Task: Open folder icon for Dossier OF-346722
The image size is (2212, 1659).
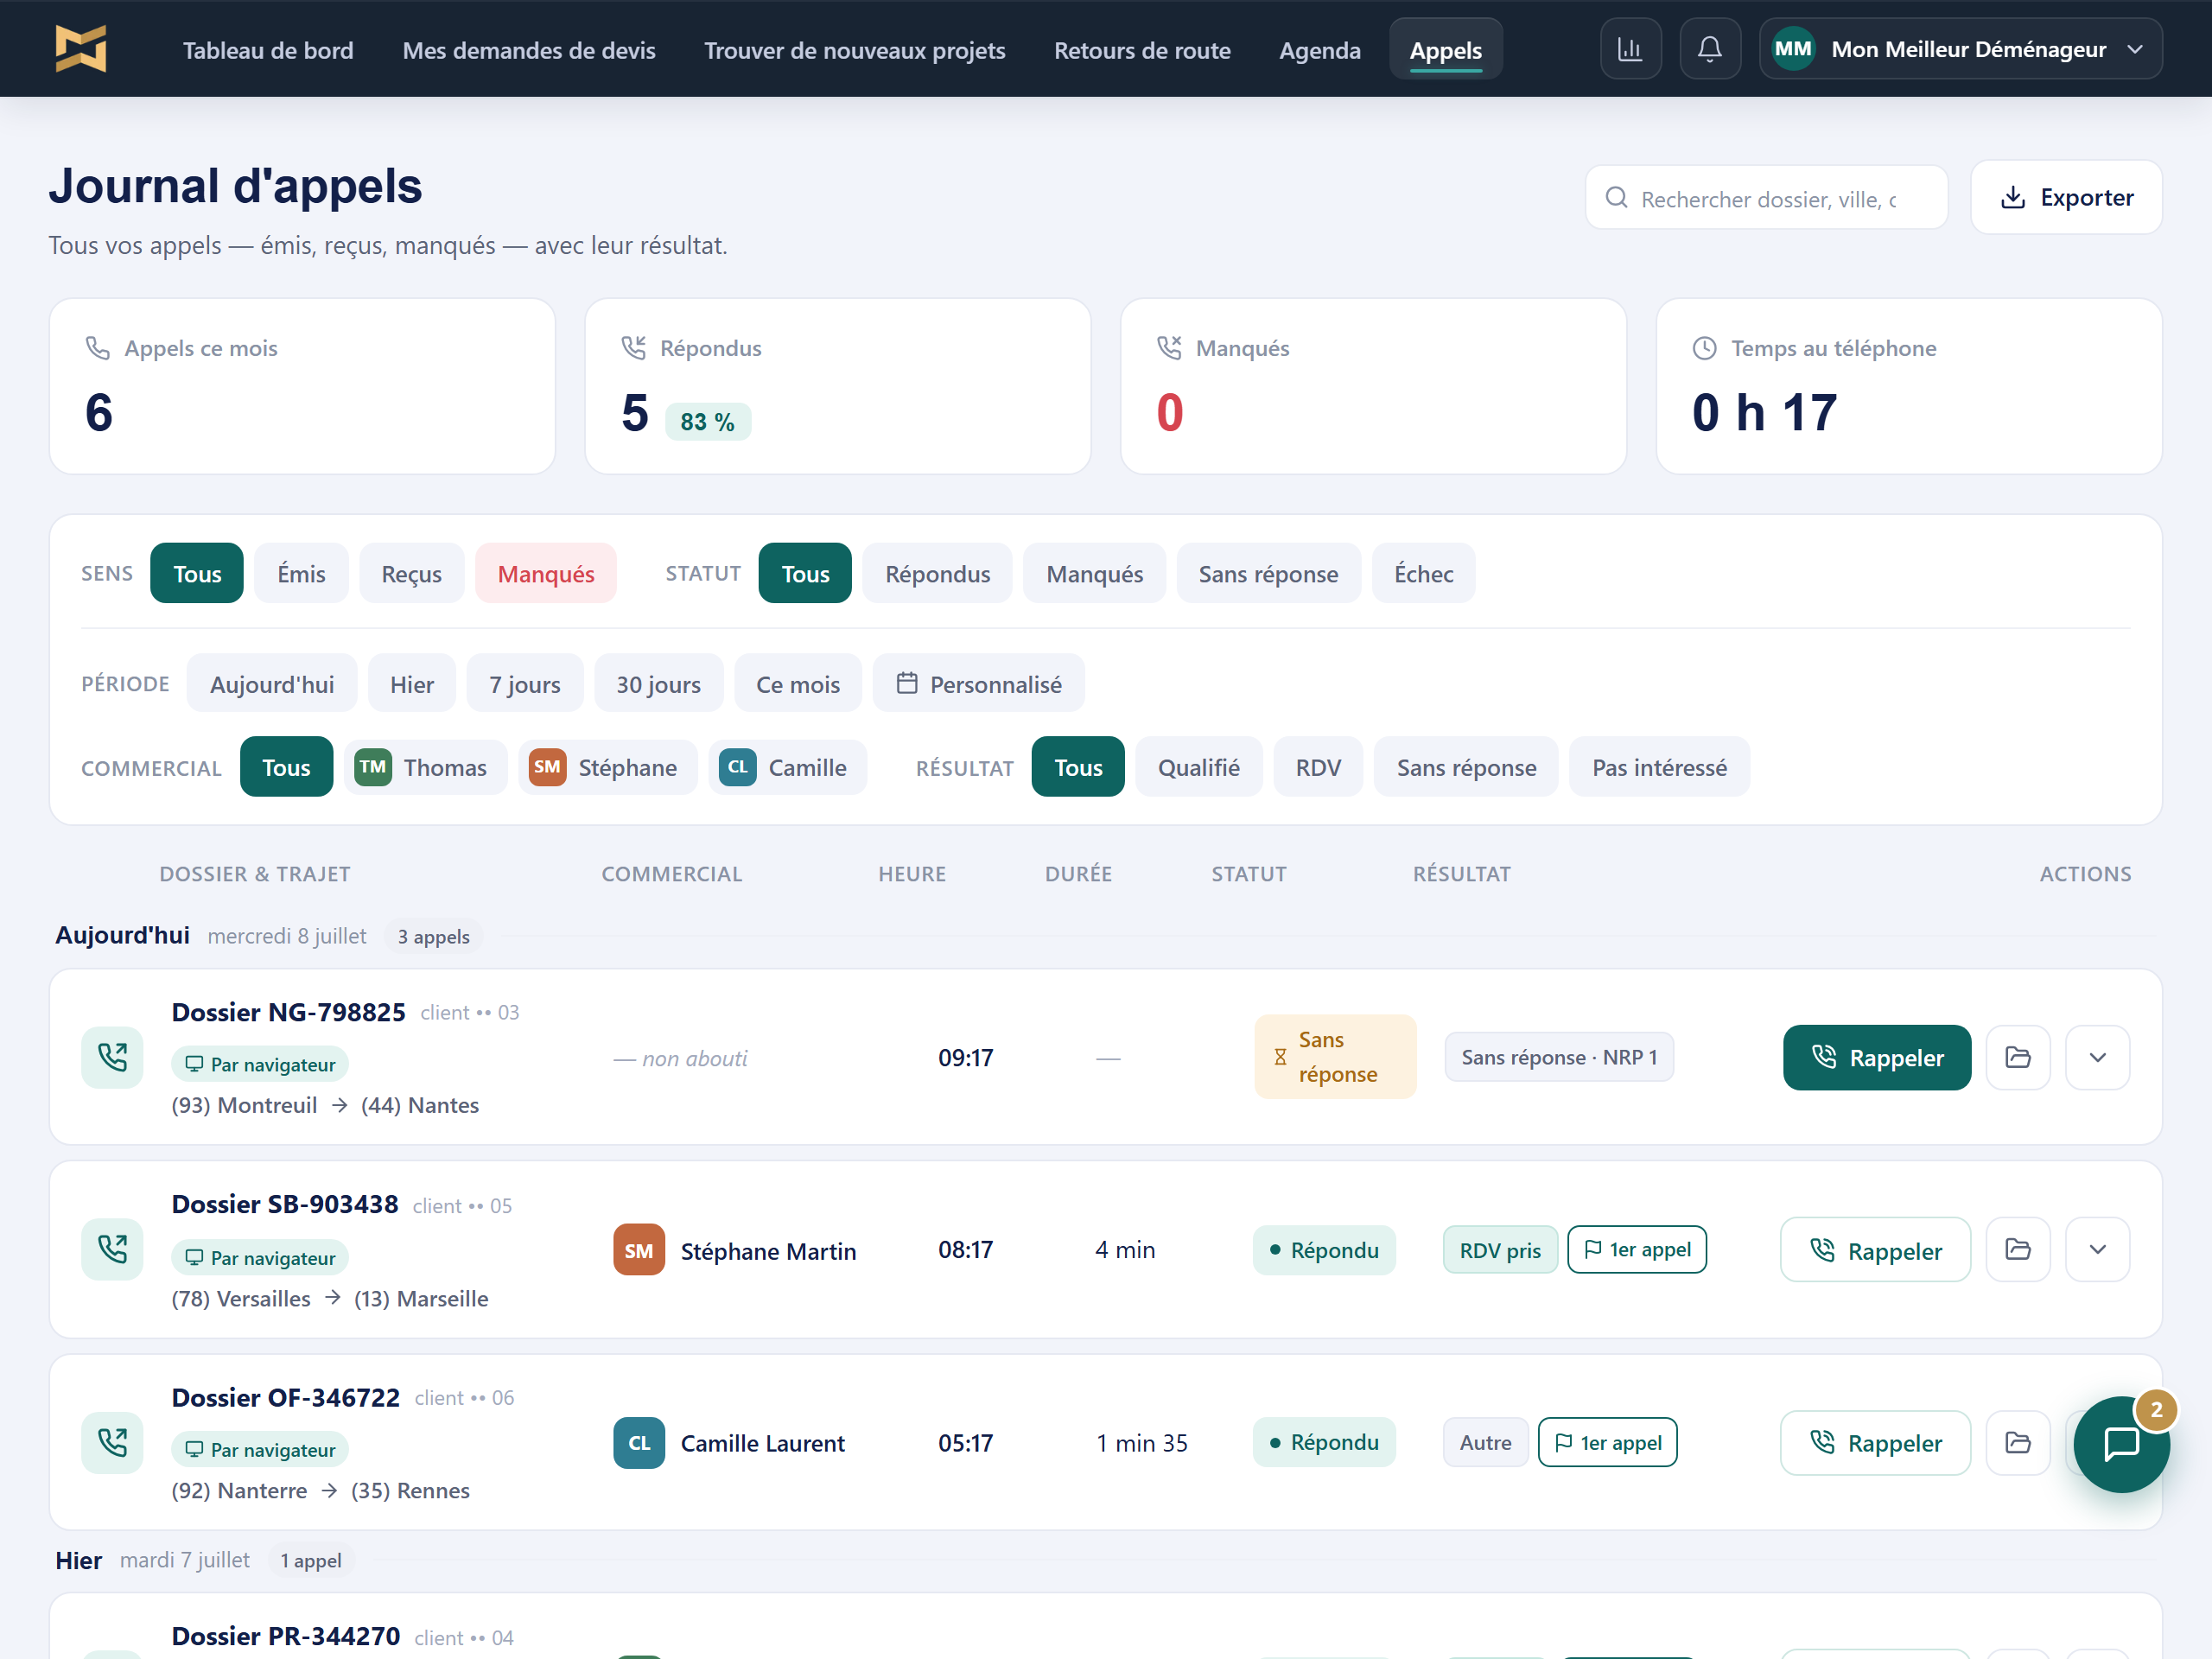Action: coord(2018,1442)
